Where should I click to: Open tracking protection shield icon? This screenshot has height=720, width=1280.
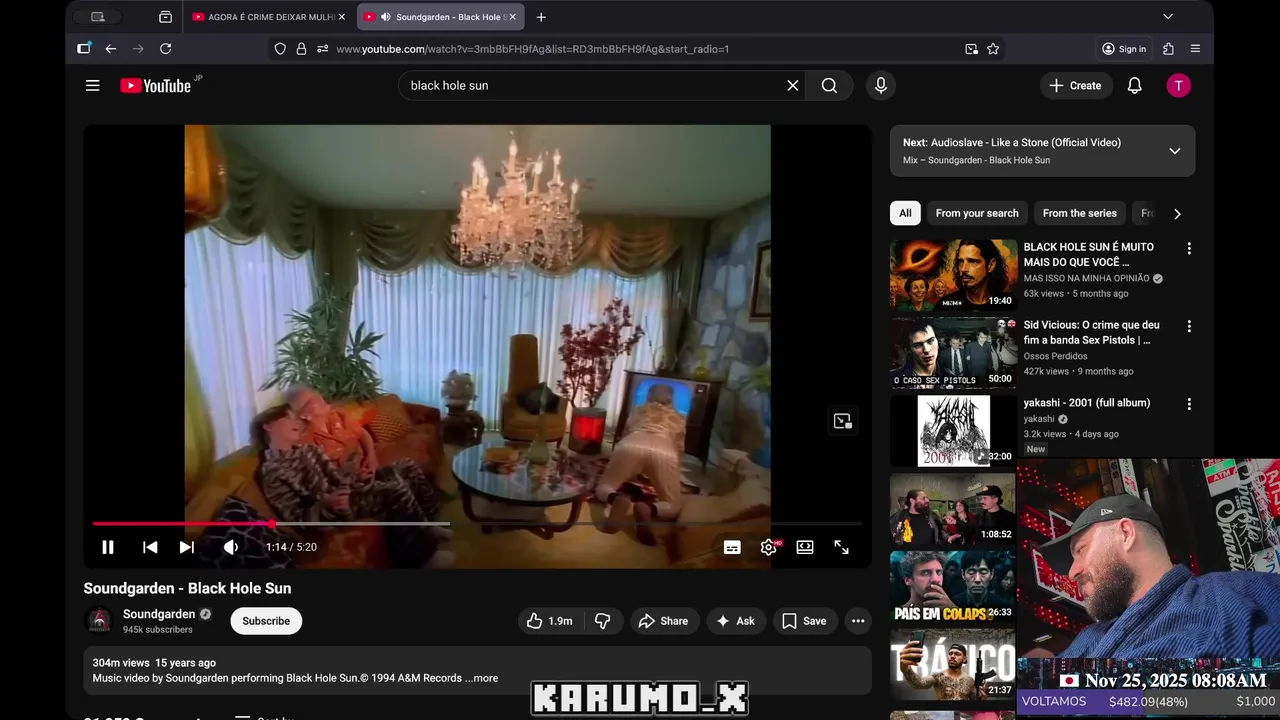click(280, 49)
